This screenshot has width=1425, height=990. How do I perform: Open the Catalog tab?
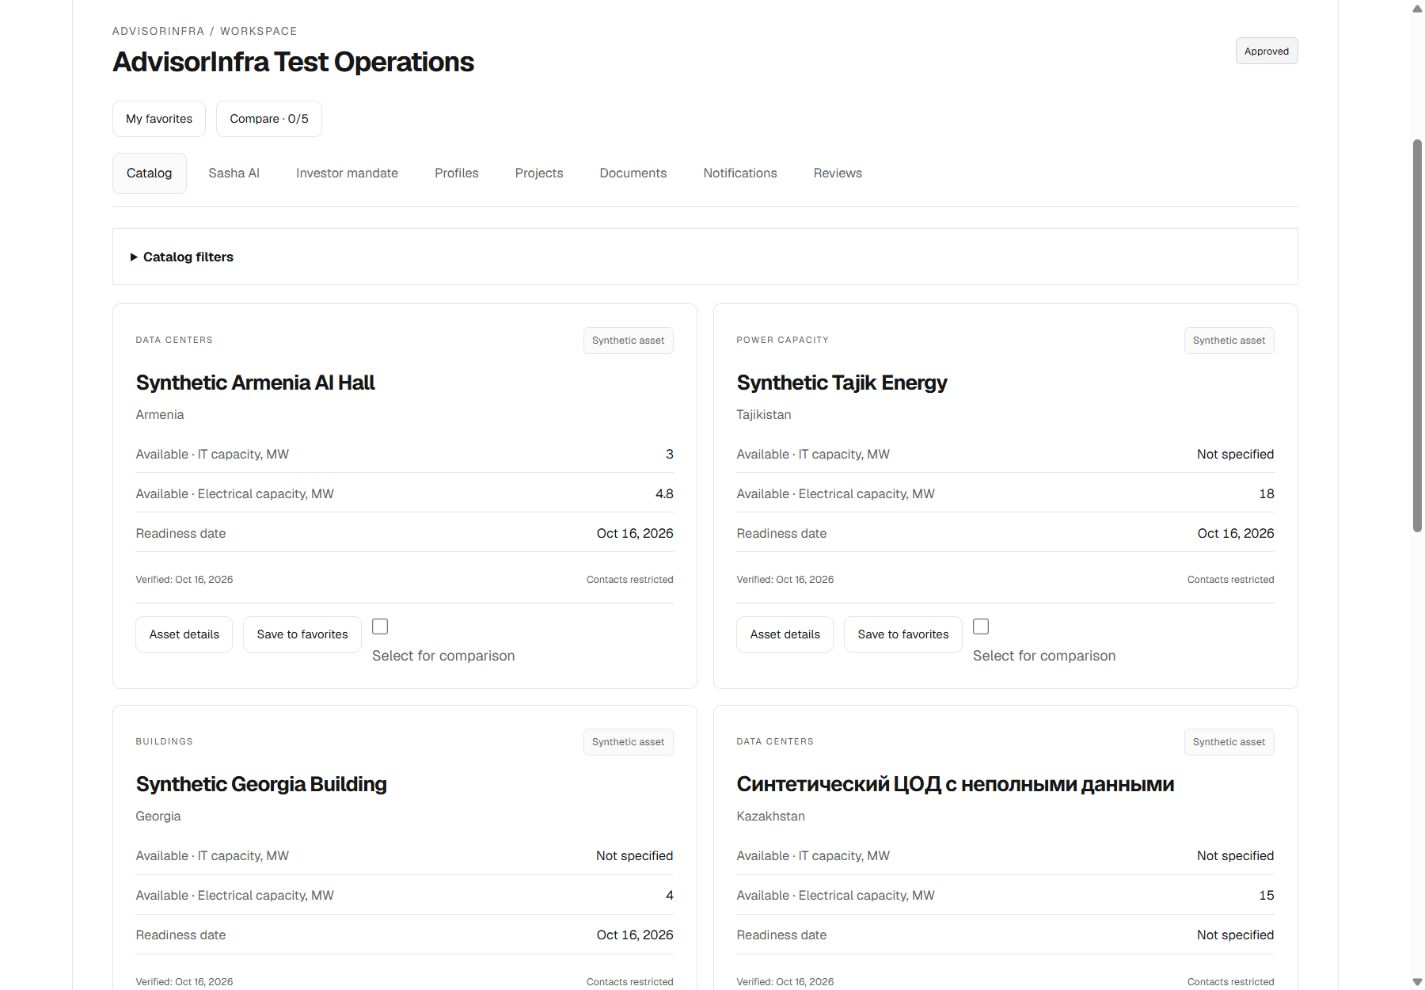(x=149, y=173)
